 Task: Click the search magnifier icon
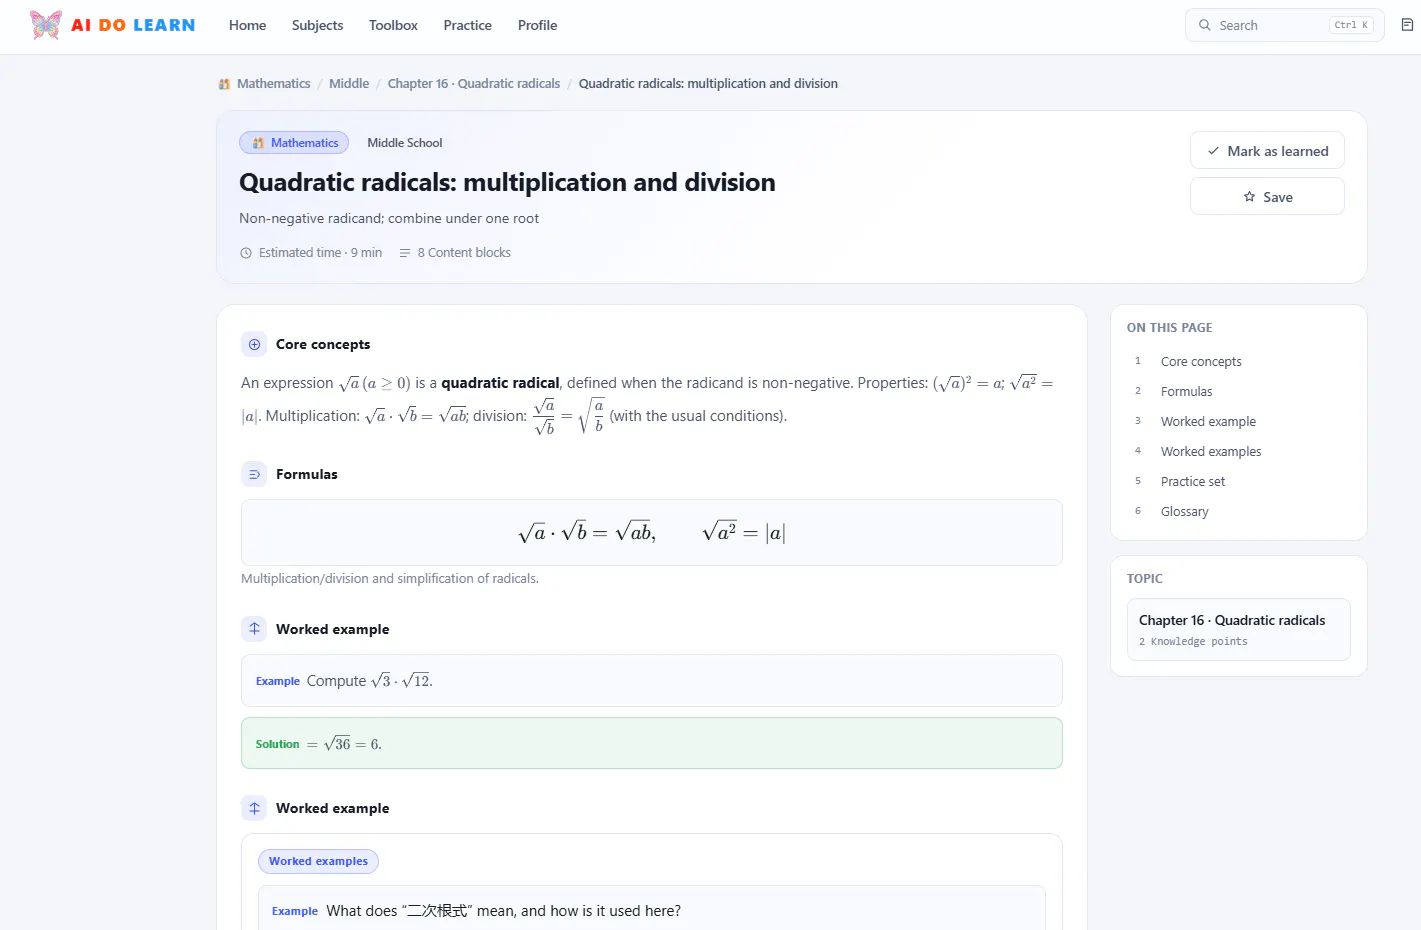[x=1205, y=25]
